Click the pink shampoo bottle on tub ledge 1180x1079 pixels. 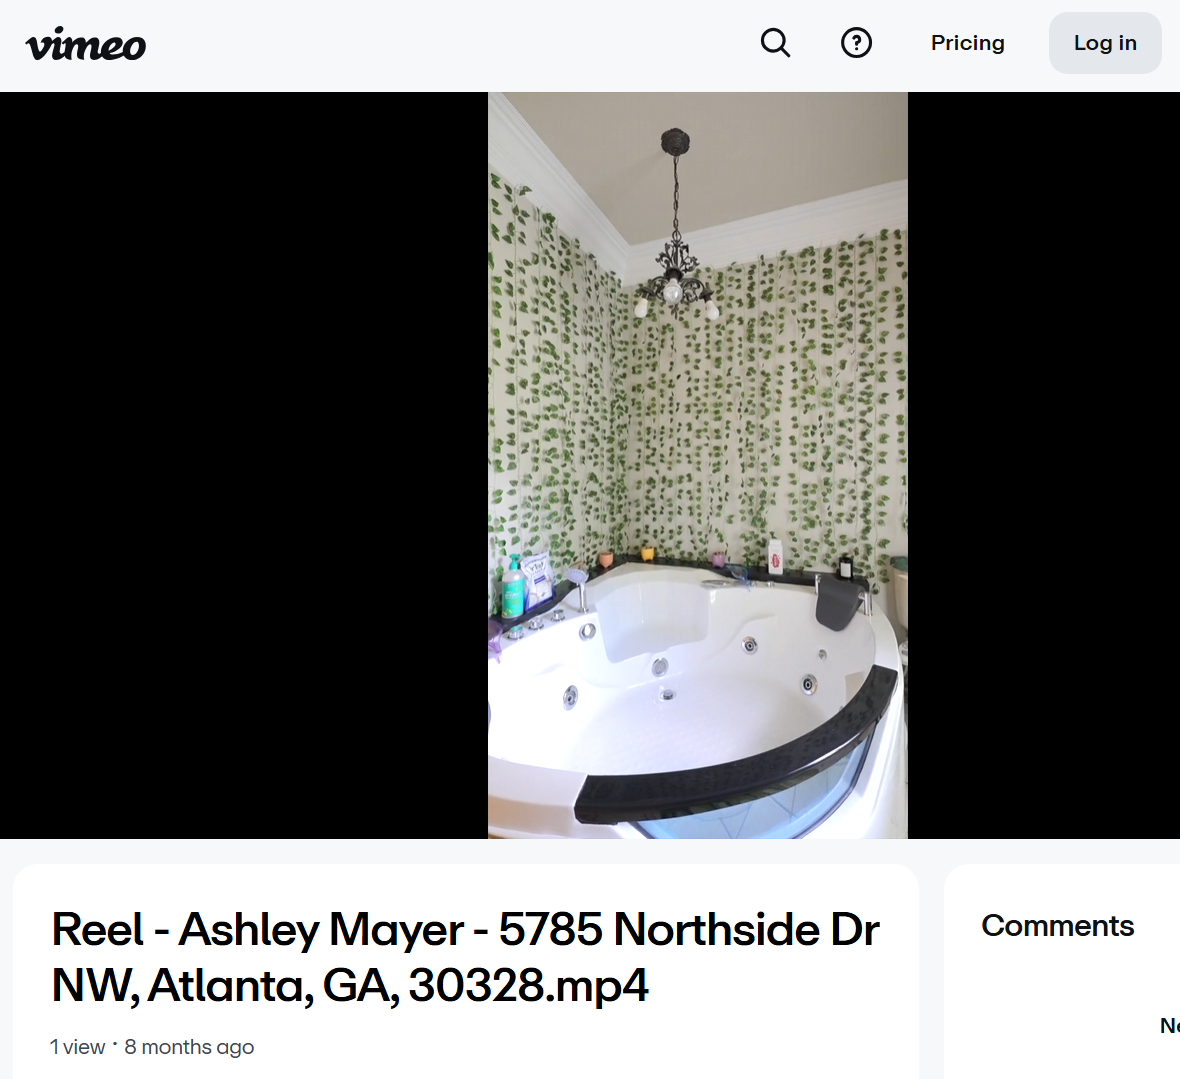(775, 557)
